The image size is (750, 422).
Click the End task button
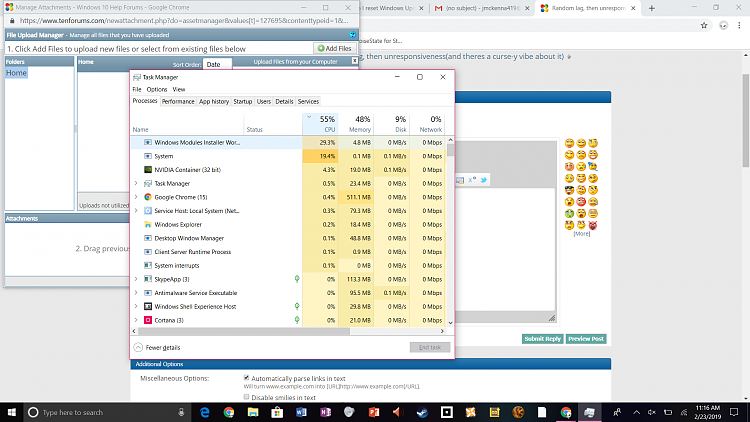coord(430,347)
